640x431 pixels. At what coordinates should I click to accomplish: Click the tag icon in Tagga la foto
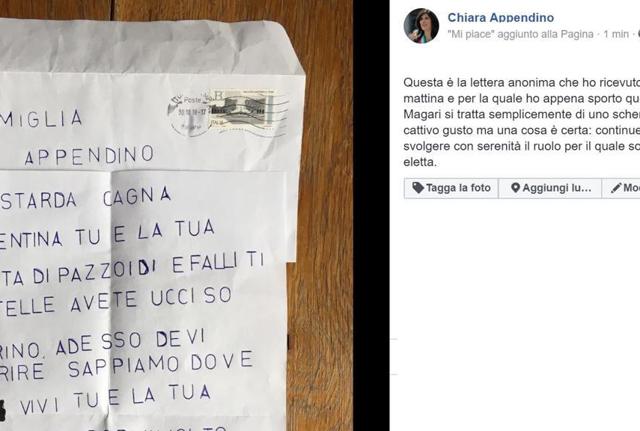(x=418, y=188)
